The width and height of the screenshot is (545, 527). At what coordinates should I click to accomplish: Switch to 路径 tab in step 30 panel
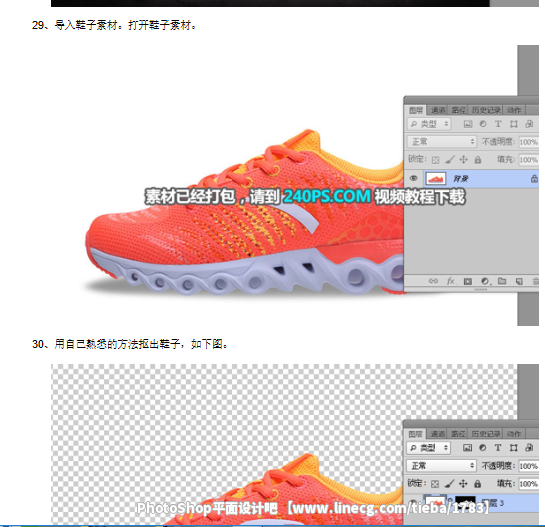(458, 434)
